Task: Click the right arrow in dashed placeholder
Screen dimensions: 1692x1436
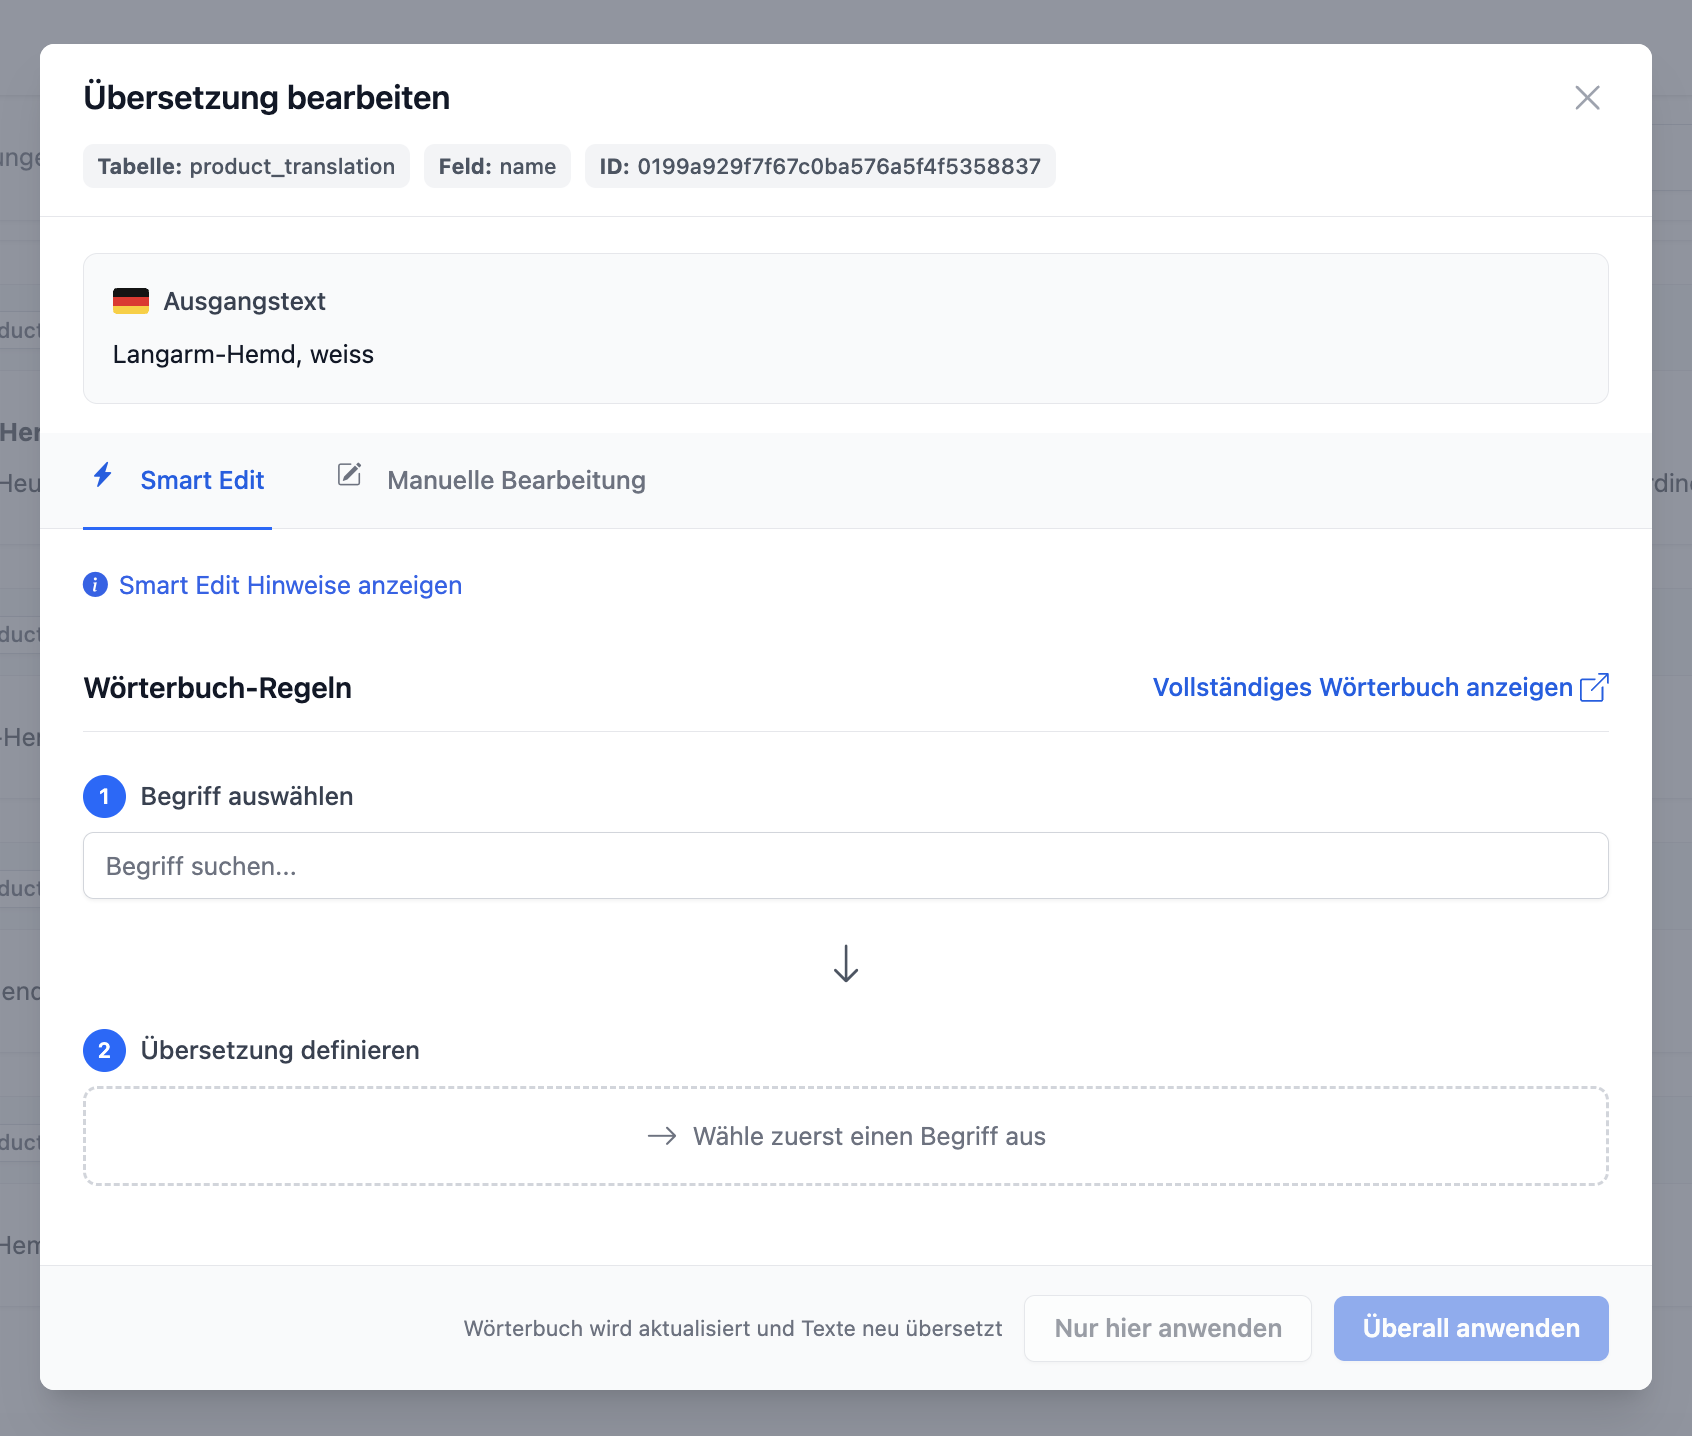Action: point(662,1136)
